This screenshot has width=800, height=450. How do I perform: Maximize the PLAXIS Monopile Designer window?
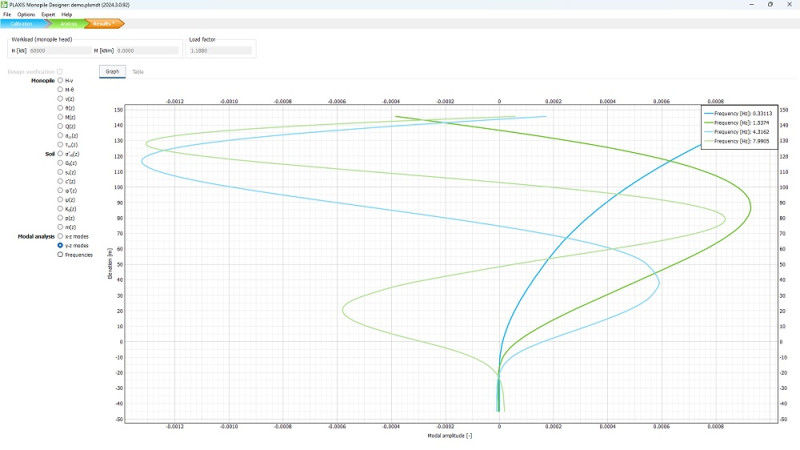click(x=770, y=5)
